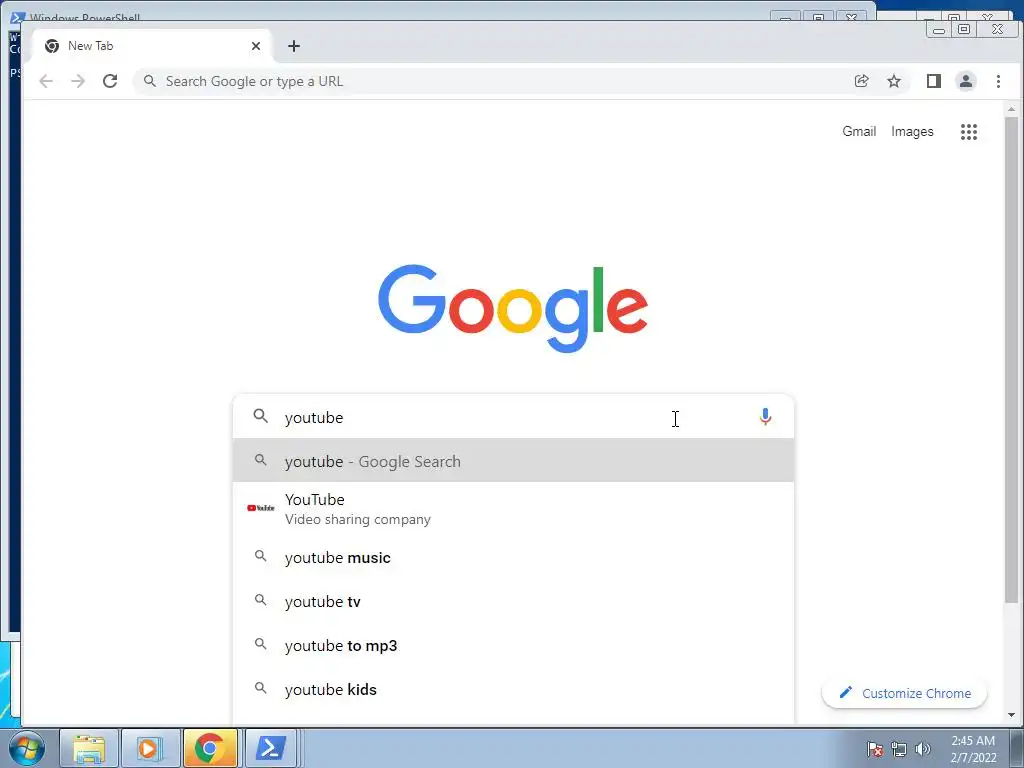Click the Chrome taskbar icon

pos(210,748)
